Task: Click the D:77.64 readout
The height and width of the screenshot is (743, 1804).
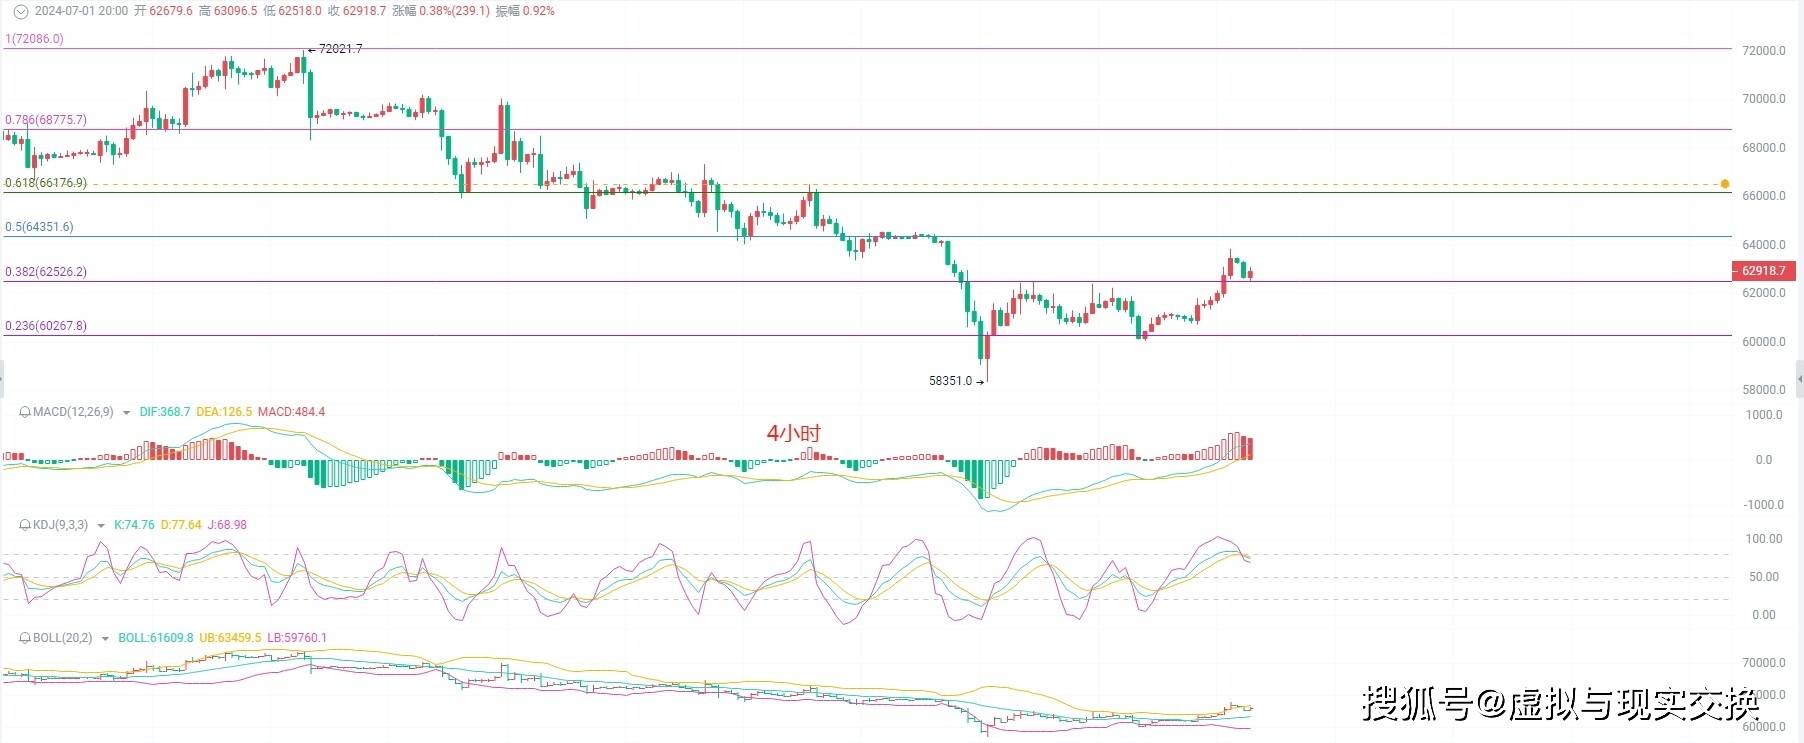Action: (181, 525)
